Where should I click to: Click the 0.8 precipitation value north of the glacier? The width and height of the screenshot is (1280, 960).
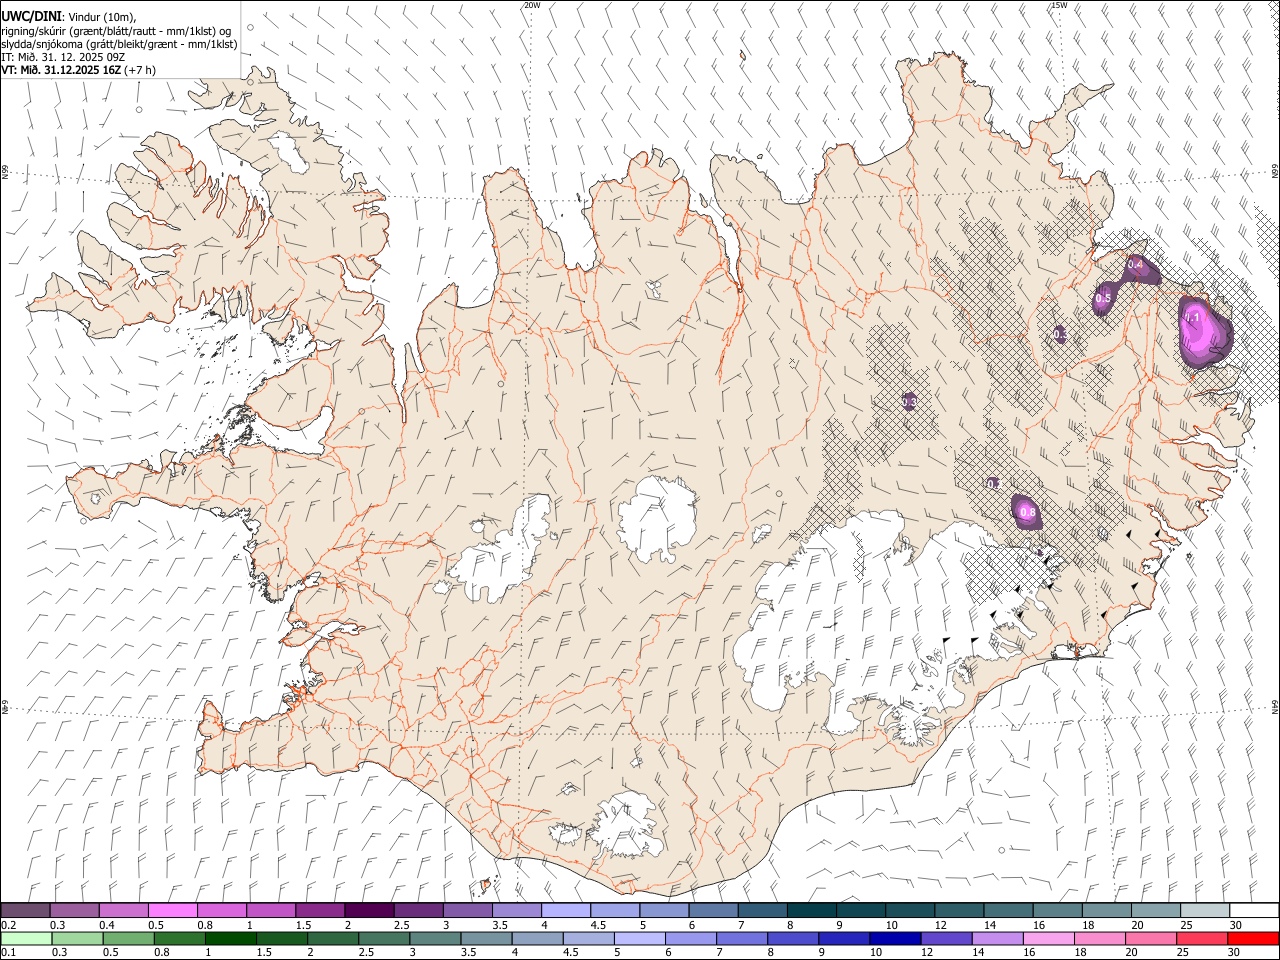pyautogui.click(x=1027, y=512)
